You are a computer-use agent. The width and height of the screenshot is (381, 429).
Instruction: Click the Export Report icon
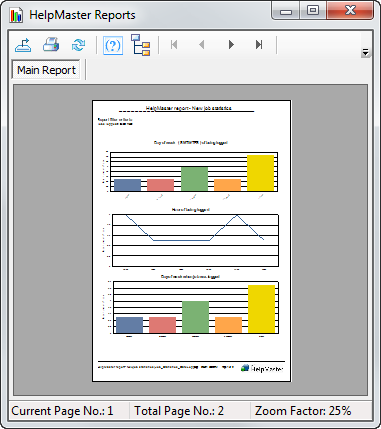[x=23, y=45]
